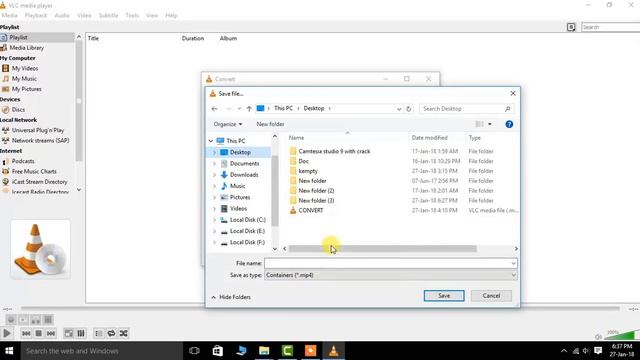The width and height of the screenshot is (640, 360).
Task: Click the VLC Play button
Action: (x=7, y=333)
